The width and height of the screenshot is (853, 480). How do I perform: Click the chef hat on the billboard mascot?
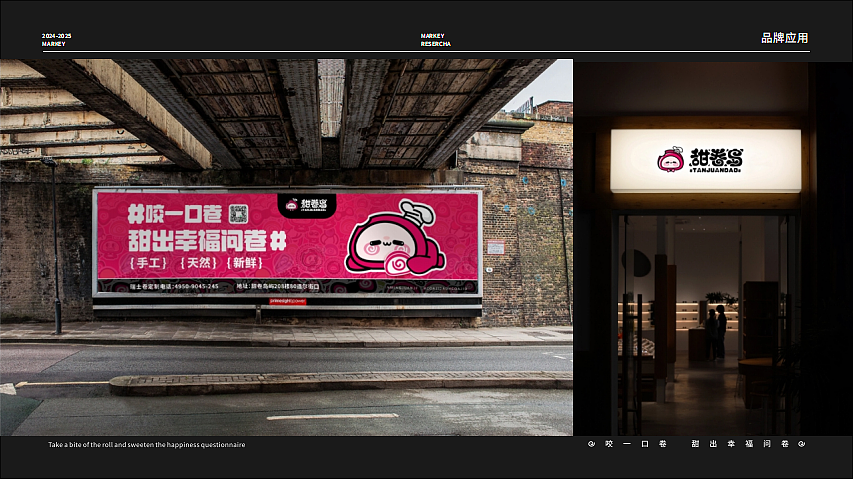point(417,212)
